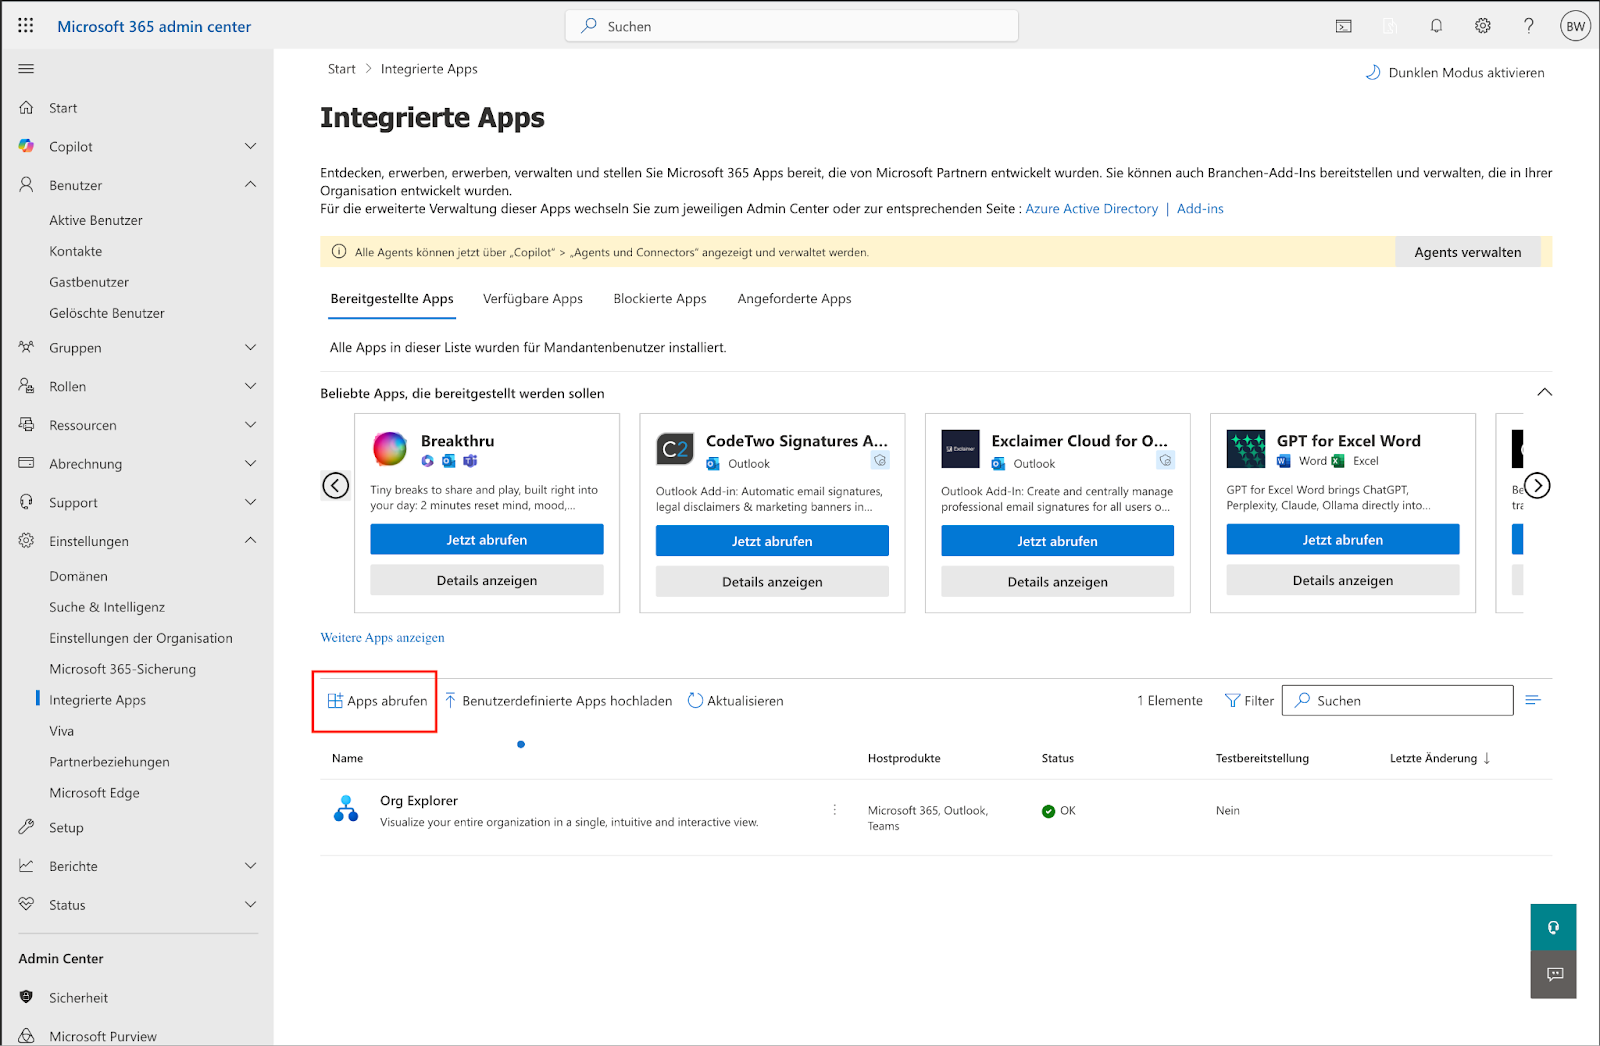Open the Cloud Shell terminal icon
The image size is (1600, 1046).
point(1343,26)
